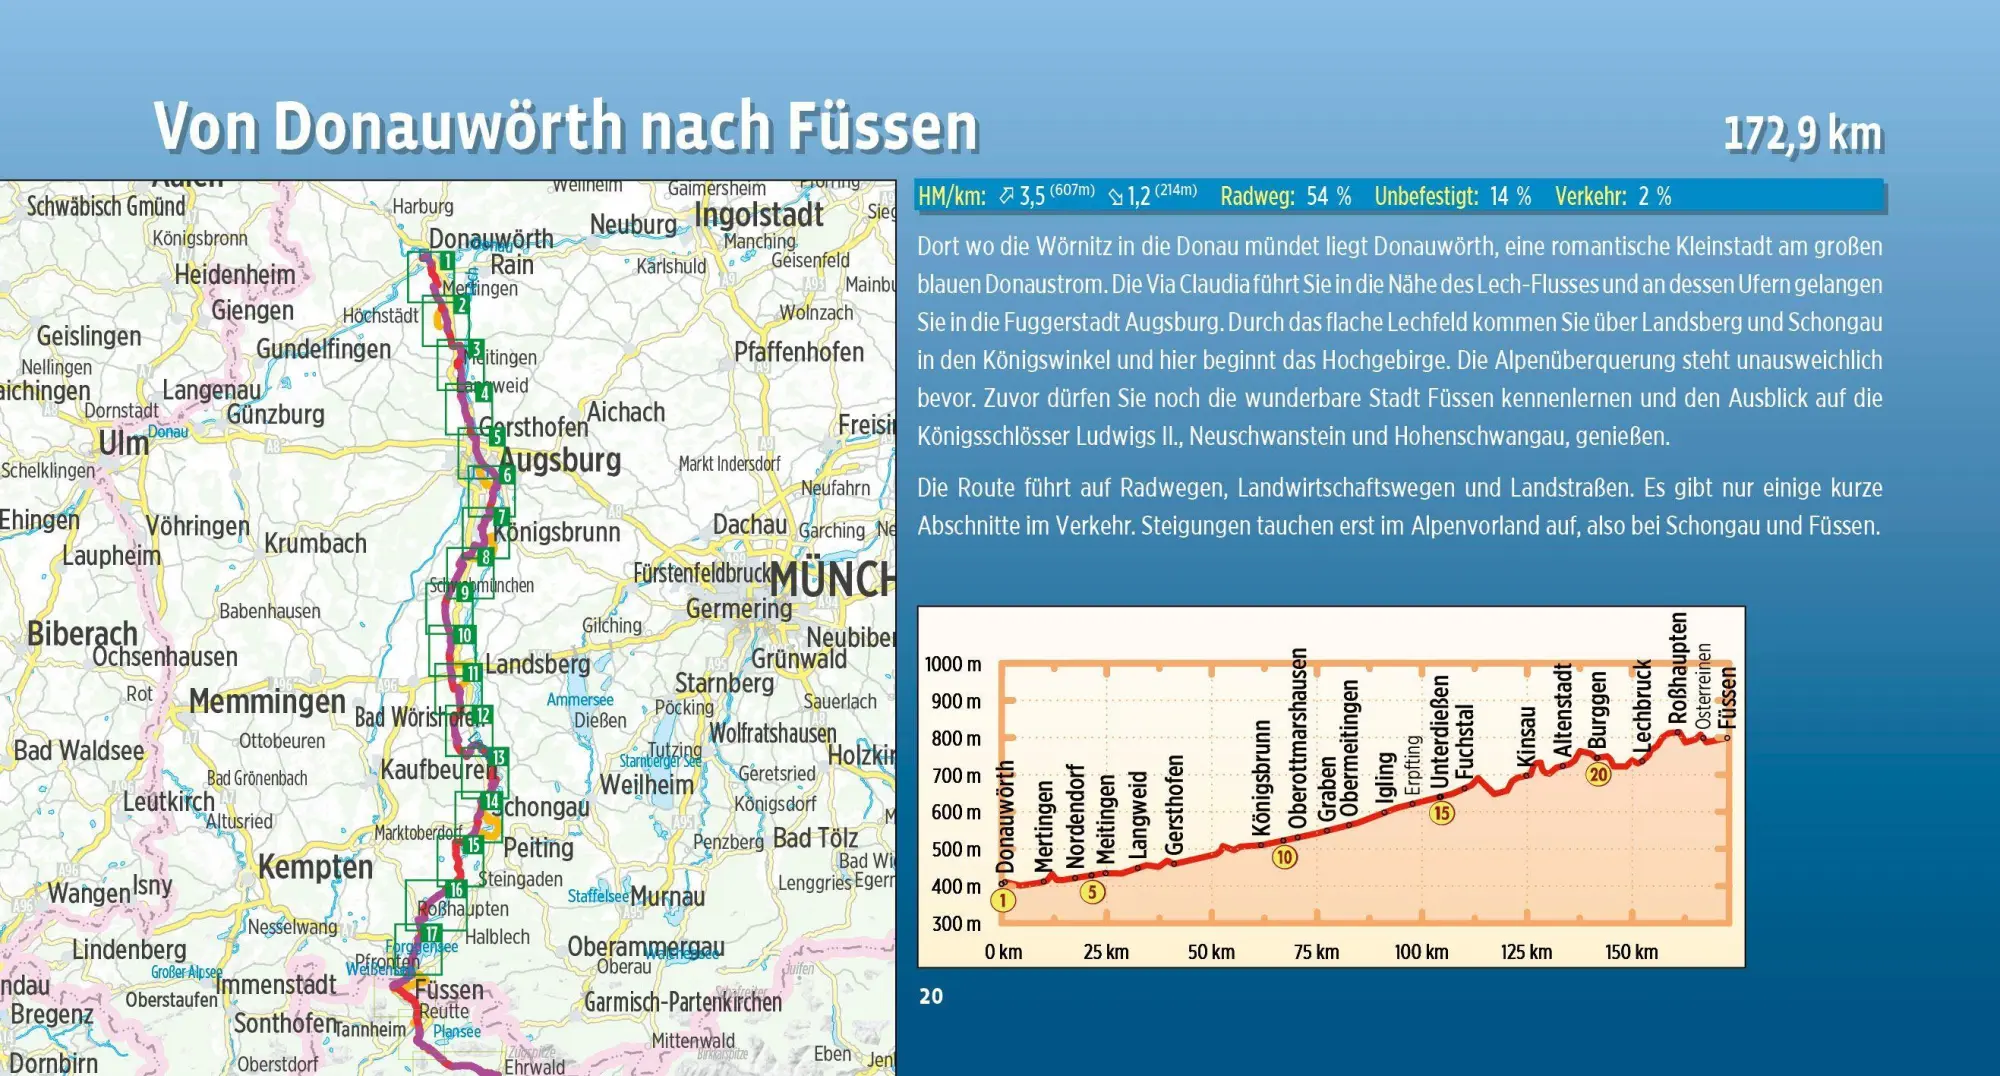Open map section marker 5 at Gersthofen
The height and width of the screenshot is (1076, 2000).
pyautogui.click(x=496, y=437)
